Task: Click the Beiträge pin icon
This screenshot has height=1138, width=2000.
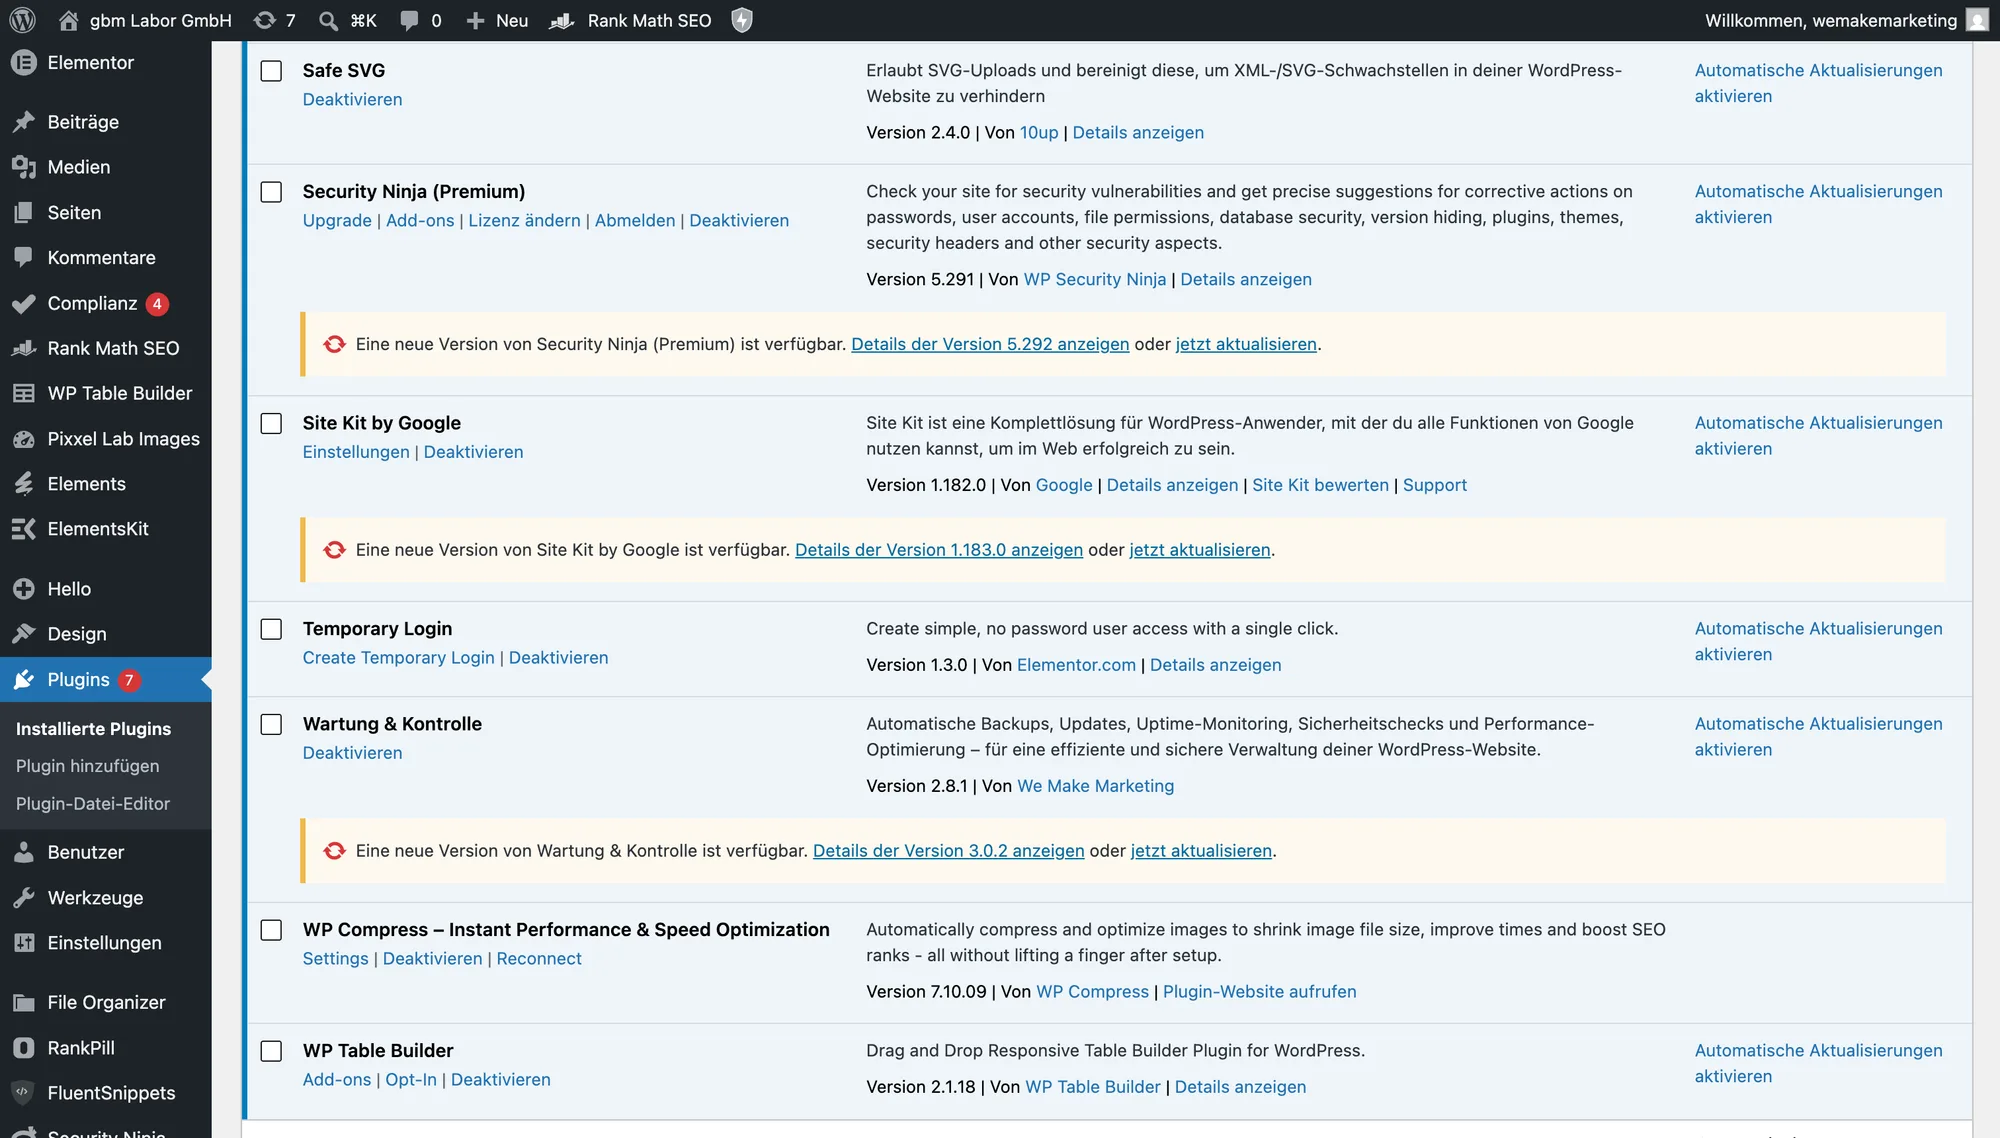Action: click(x=24, y=122)
